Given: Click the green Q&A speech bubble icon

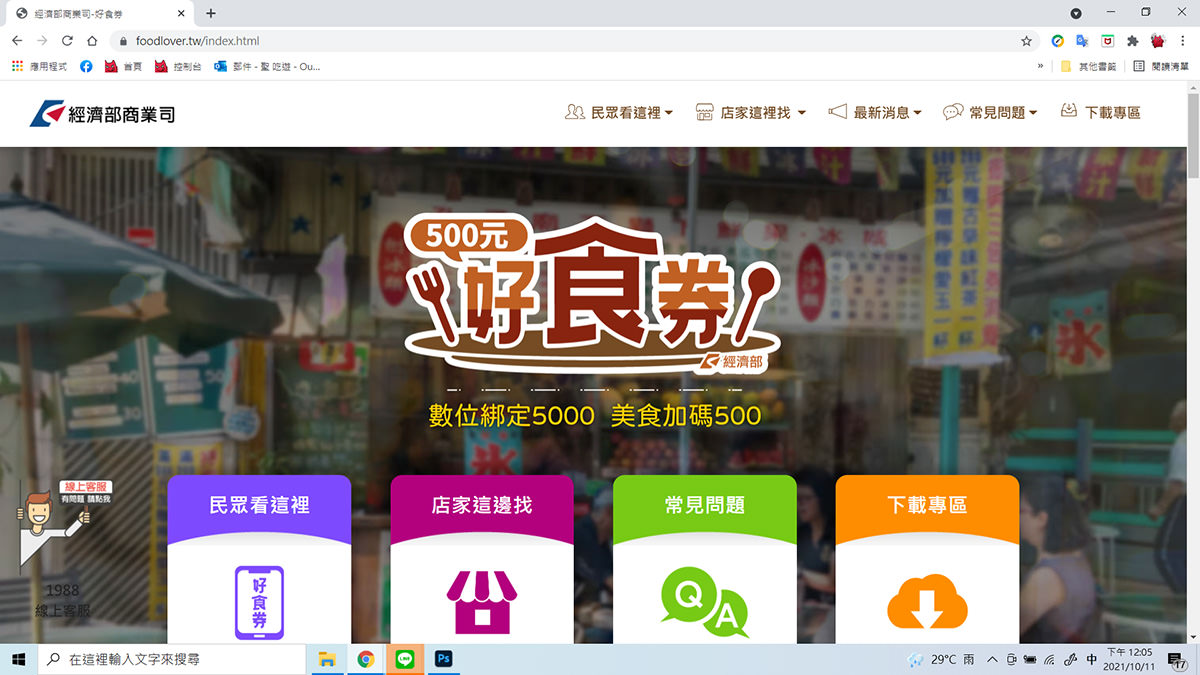Looking at the screenshot, I should pos(704,601).
